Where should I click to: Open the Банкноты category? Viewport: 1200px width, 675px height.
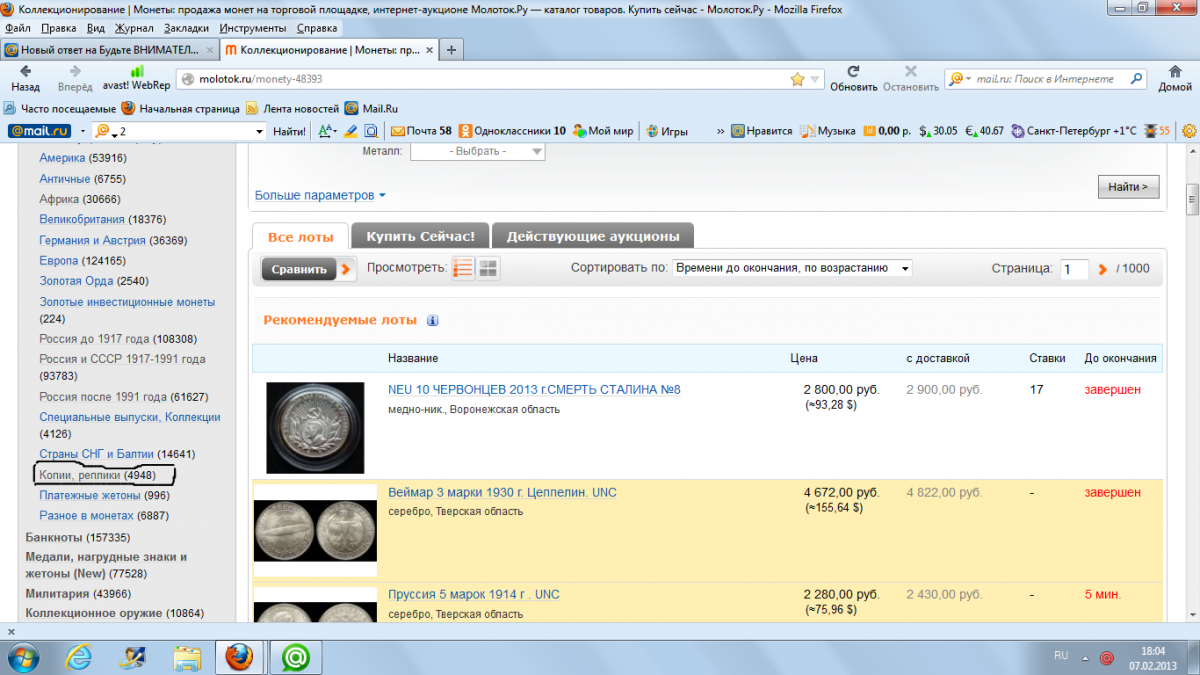click(x=56, y=537)
